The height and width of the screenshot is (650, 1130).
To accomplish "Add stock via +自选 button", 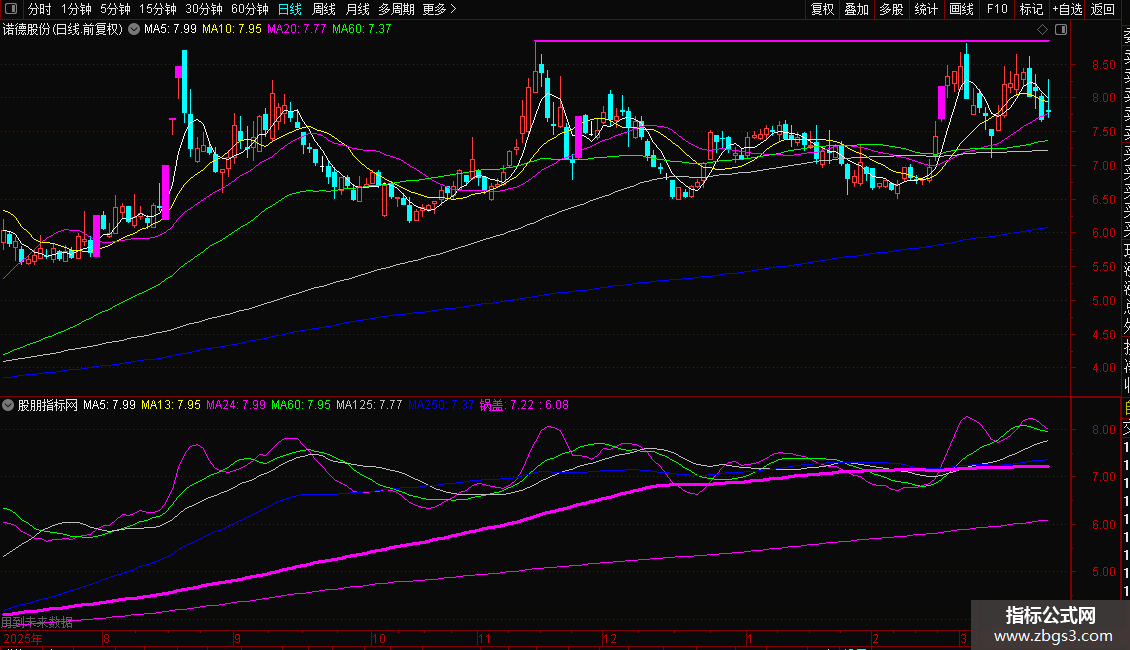I will 1067,9.
